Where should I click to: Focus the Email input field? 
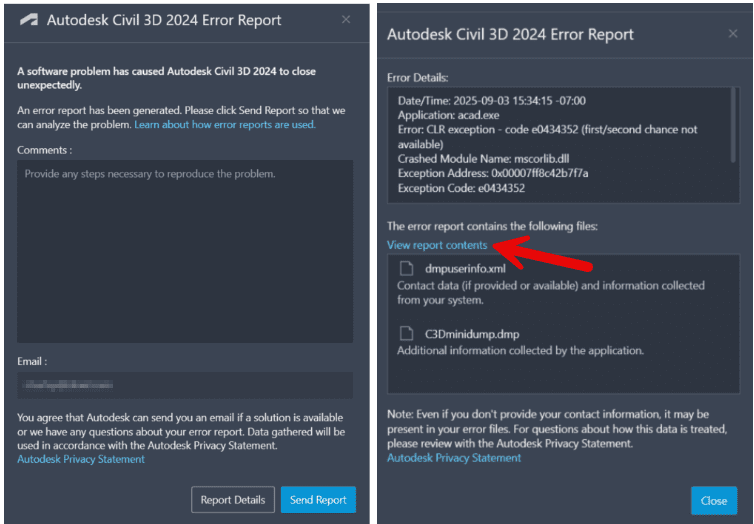click(185, 384)
